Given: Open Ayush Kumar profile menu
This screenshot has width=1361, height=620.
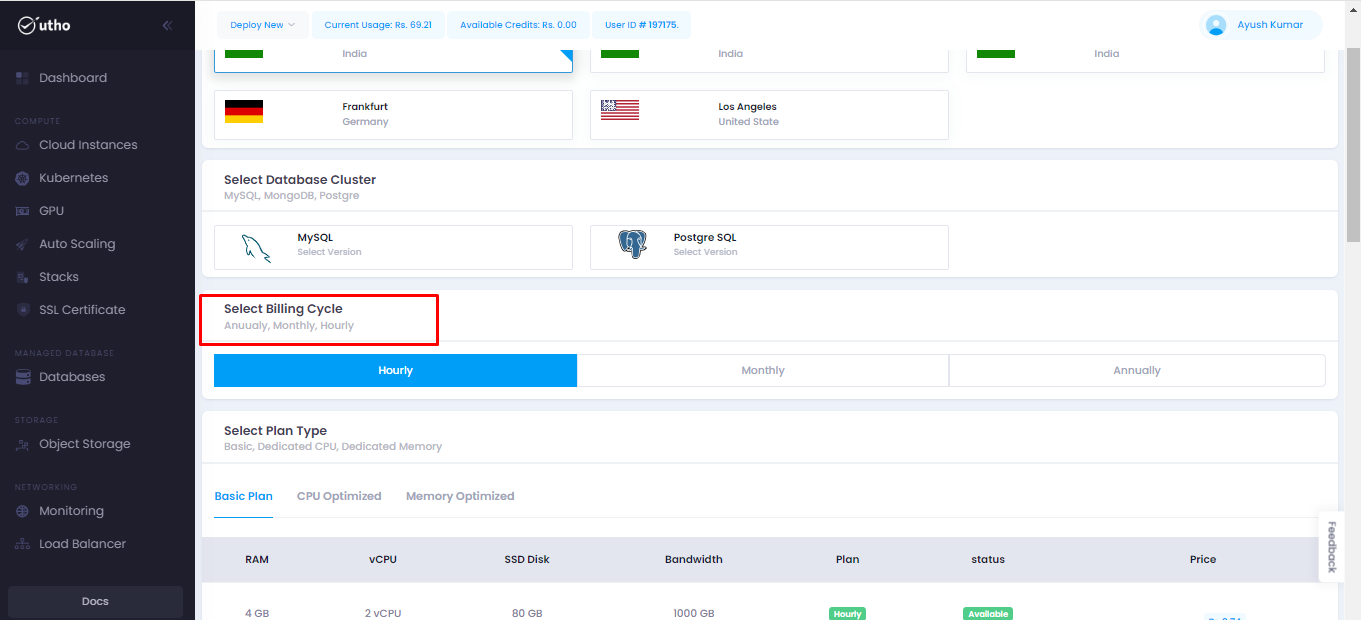Looking at the screenshot, I should click(x=1260, y=25).
